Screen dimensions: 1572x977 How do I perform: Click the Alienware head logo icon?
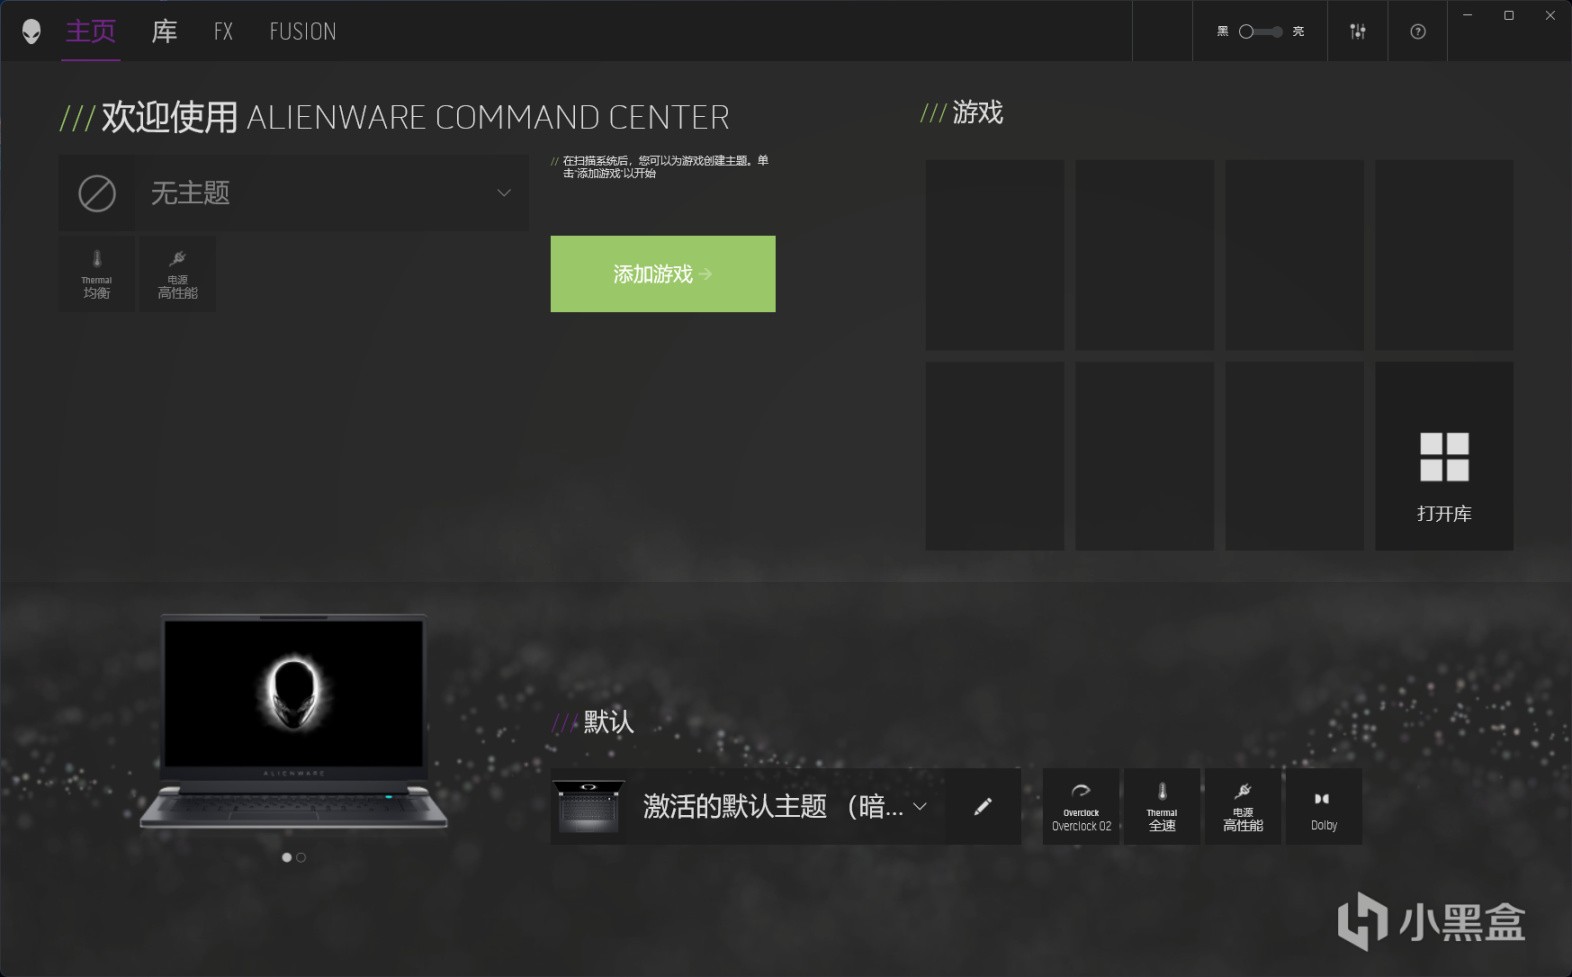pos(31,32)
